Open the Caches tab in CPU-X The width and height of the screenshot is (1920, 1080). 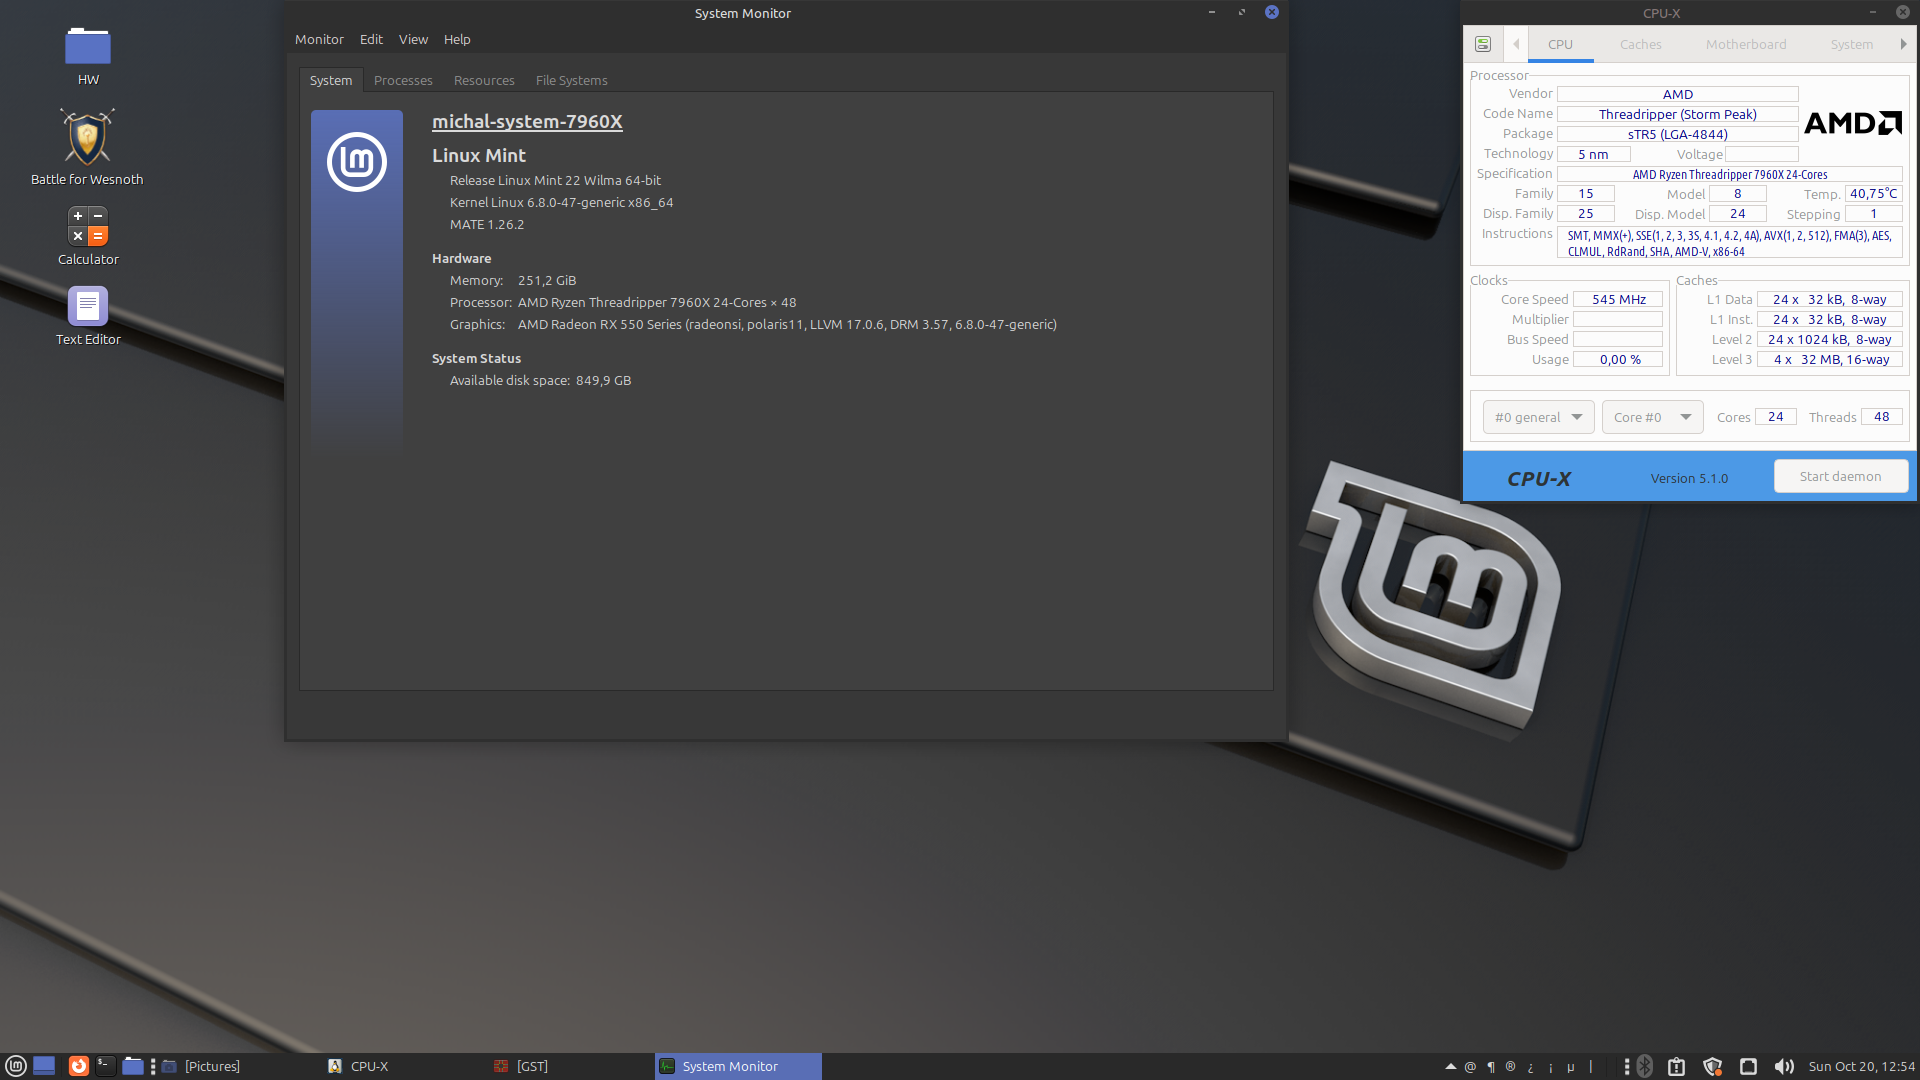pyautogui.click(x=1640, y=44)
